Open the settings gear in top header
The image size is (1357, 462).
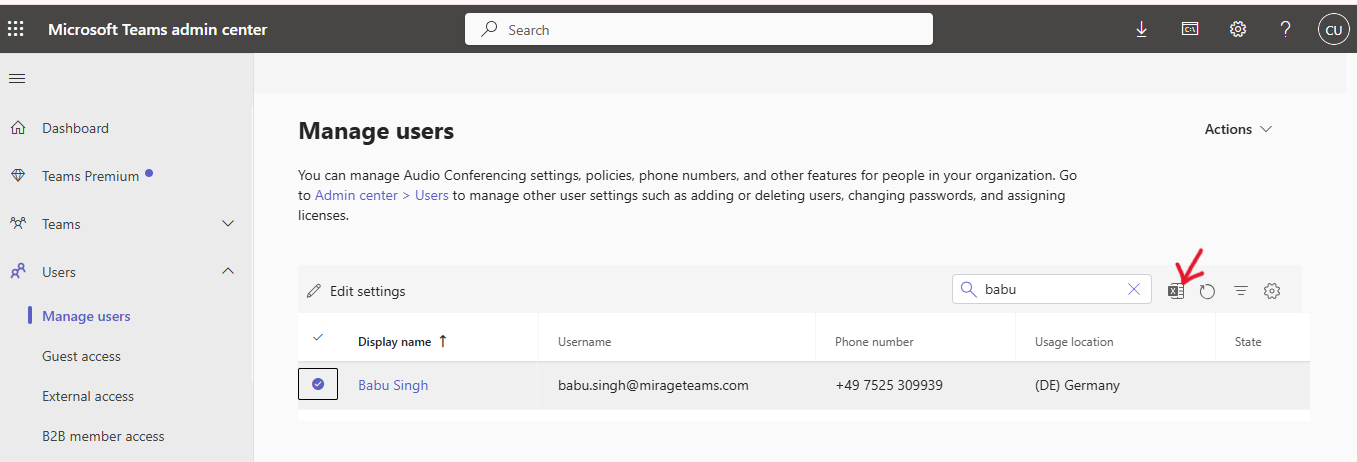coord(1238,30)
